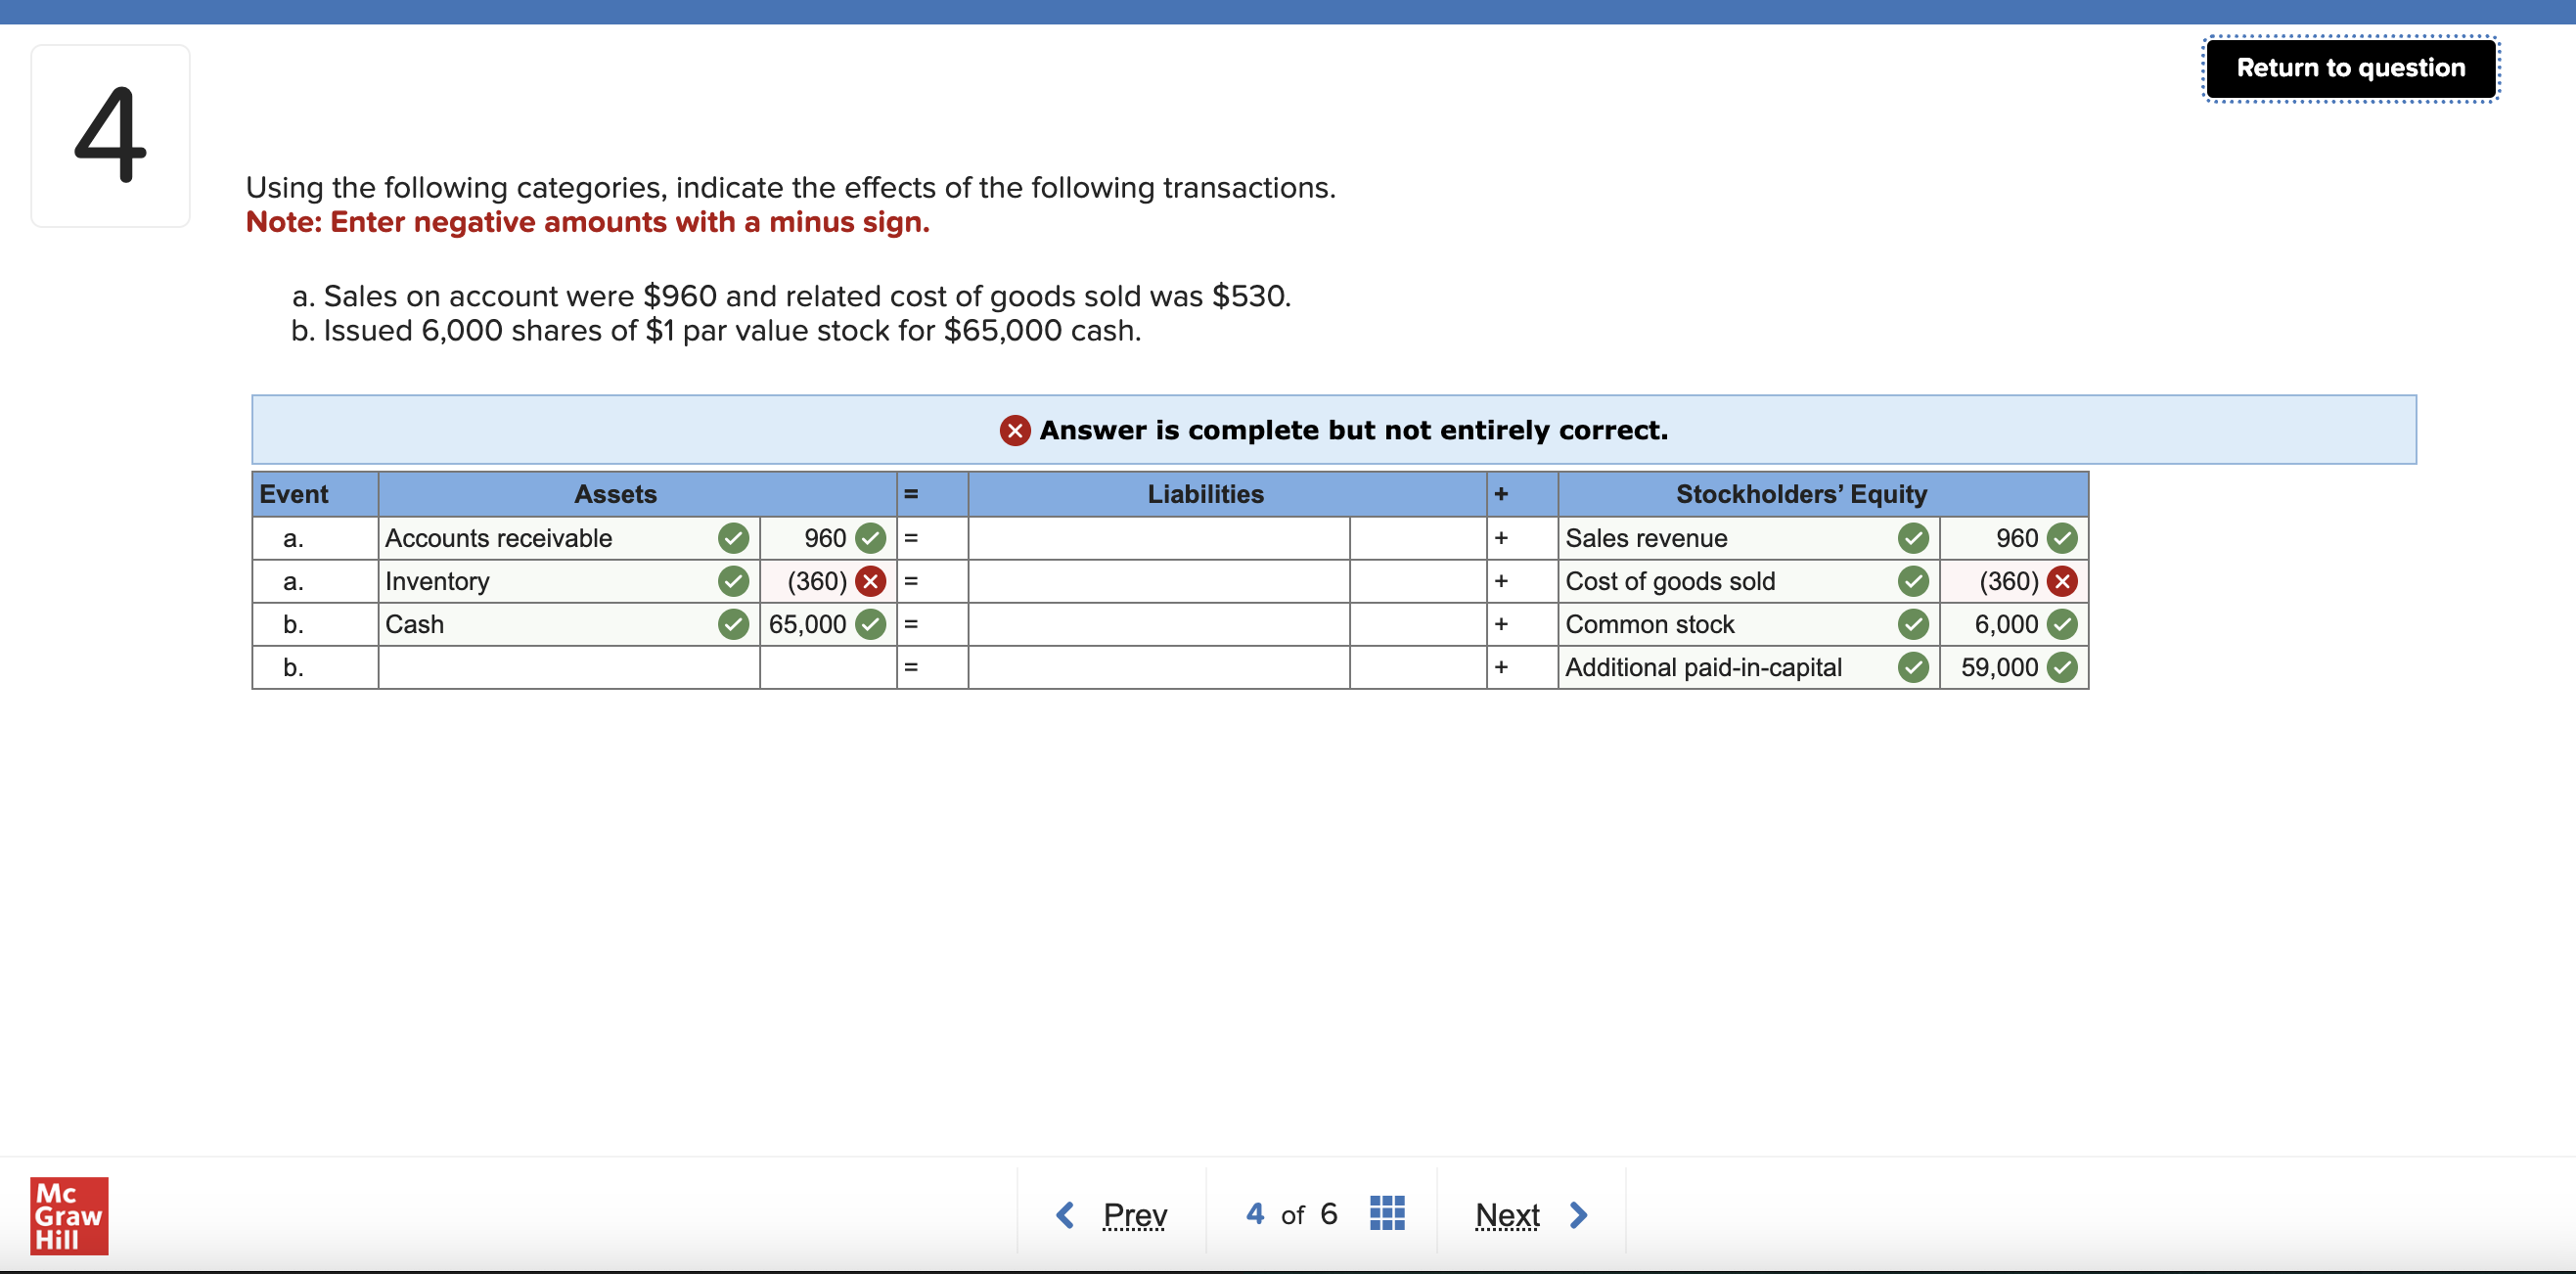Click the Prev link
Screen dimensions: 2576x1274
(1134, 1214)
